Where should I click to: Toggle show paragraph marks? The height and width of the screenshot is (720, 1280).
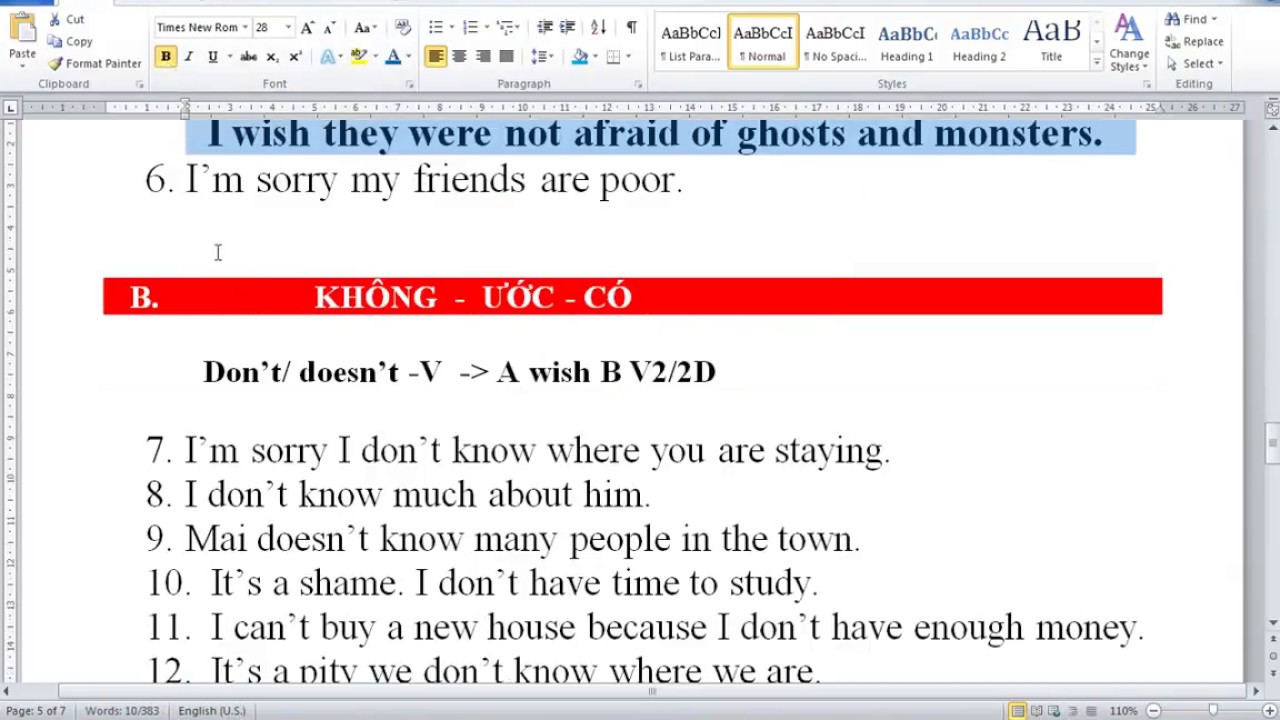(x=631, y=27)
